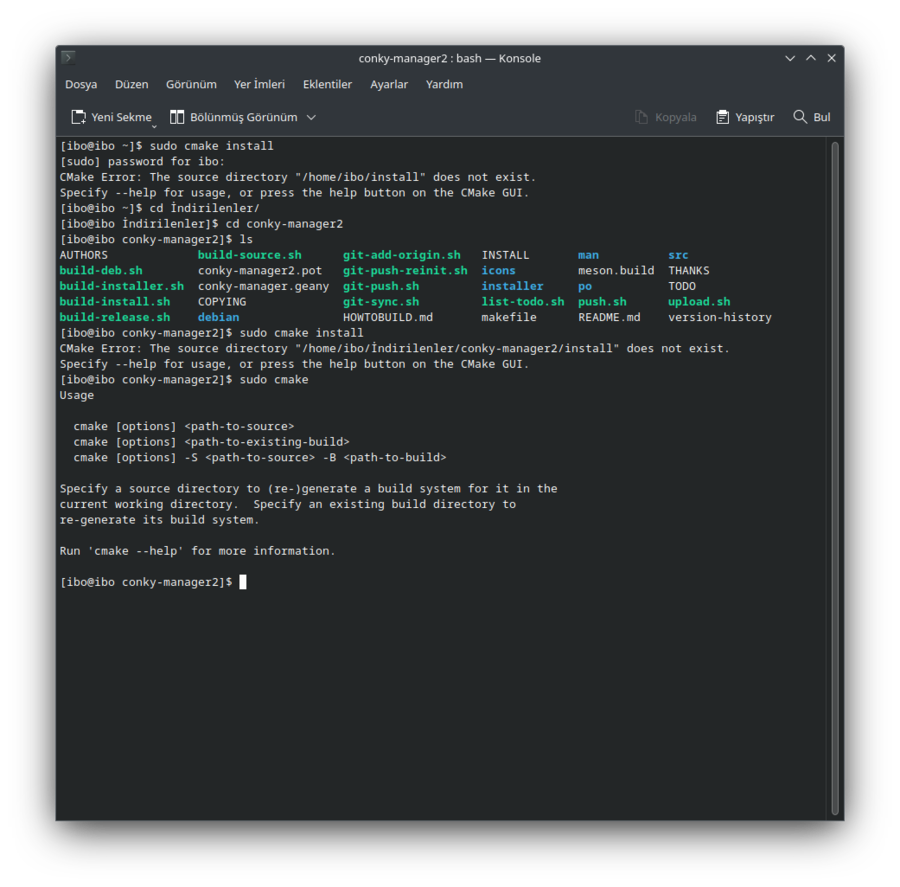
Task: Click the debian directory name
Action: point(219,317)
